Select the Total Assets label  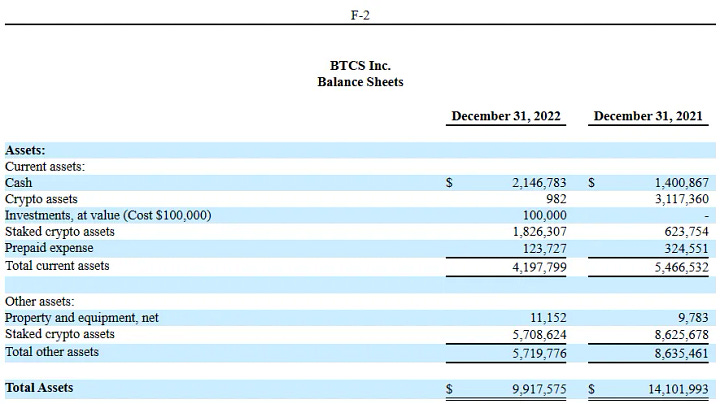(39, 387)
